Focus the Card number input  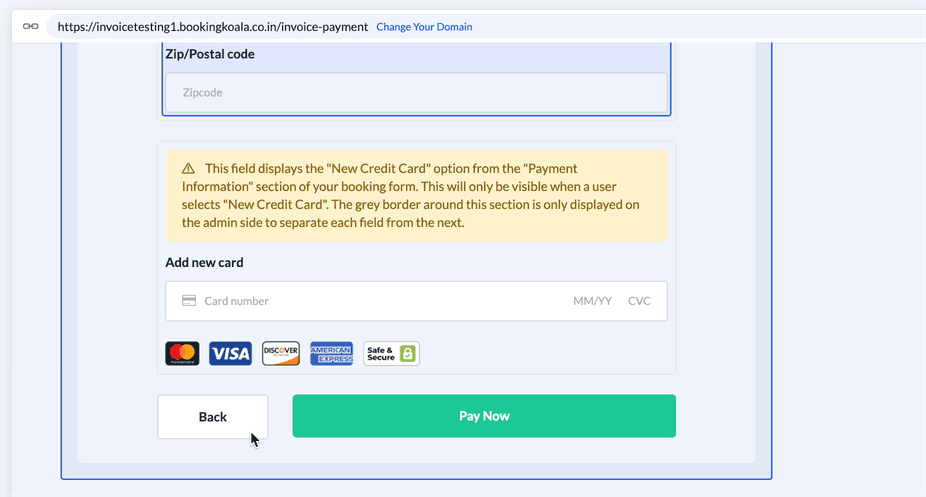tap(370, 301)
